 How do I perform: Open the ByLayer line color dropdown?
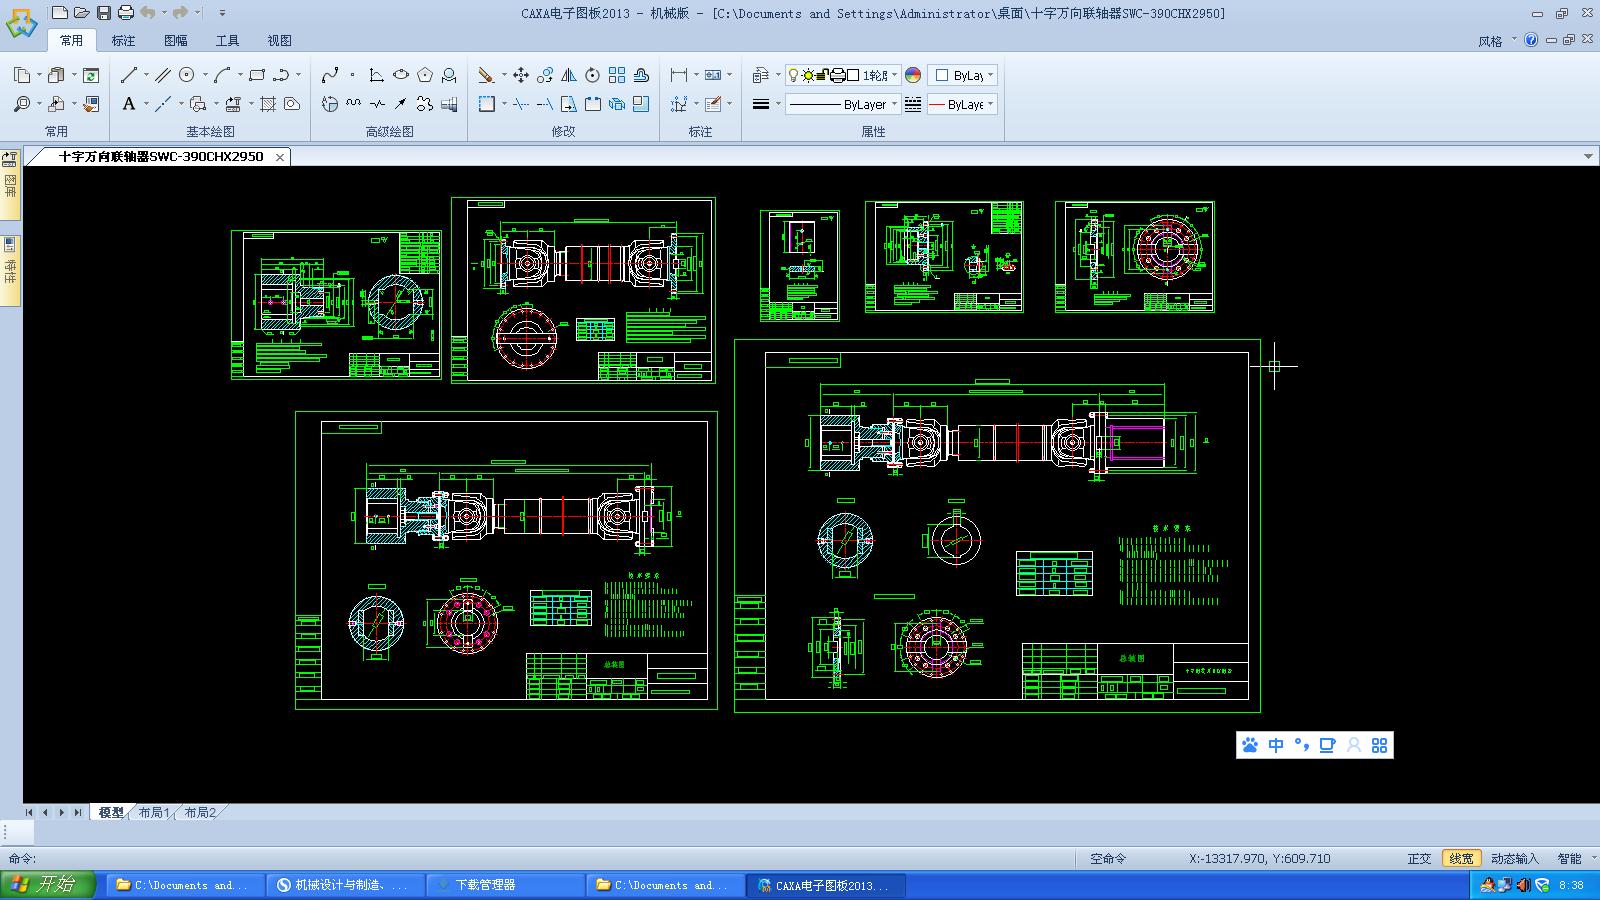(962, 104)
